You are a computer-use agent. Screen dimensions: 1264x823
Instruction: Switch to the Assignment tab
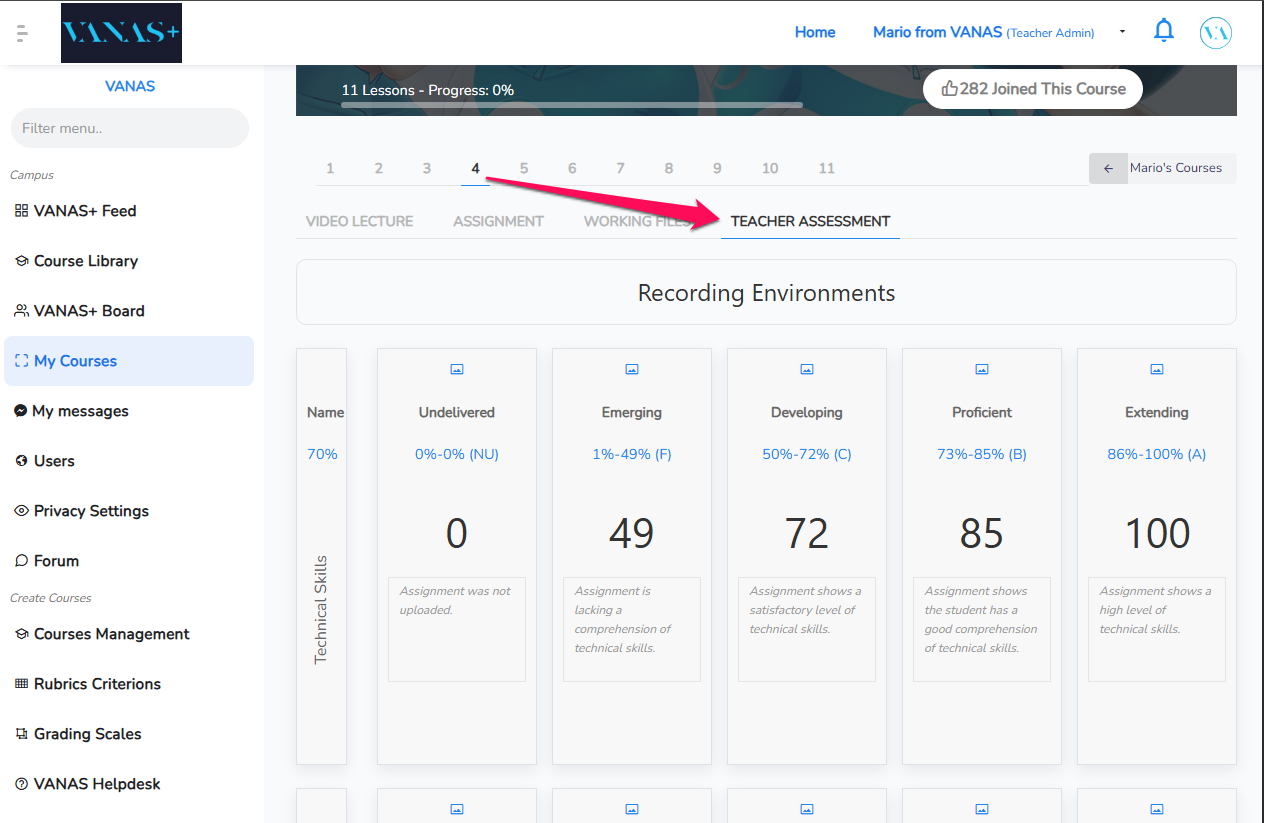[498, 221]
